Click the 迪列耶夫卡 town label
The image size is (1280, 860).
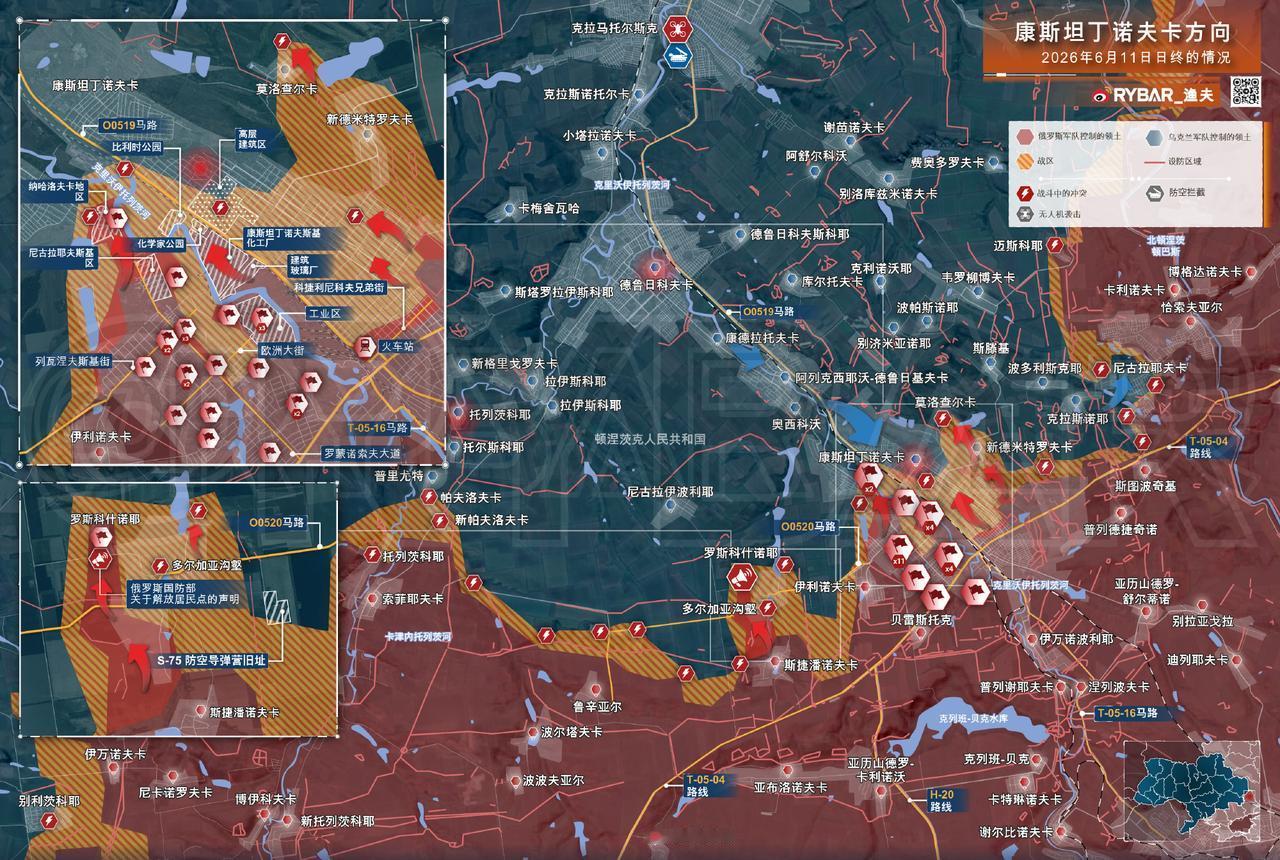(1197, 660)
